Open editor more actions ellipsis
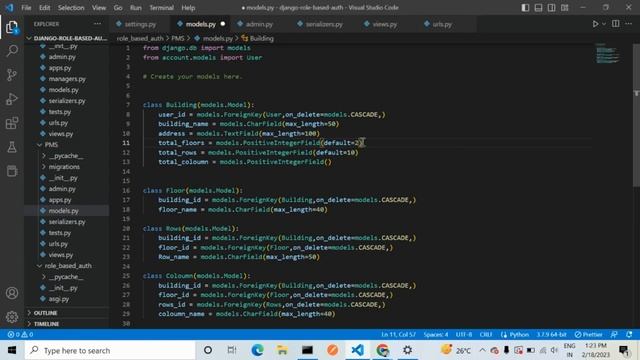640x360 pixels. pyautogui.click(x=629, y=24)
